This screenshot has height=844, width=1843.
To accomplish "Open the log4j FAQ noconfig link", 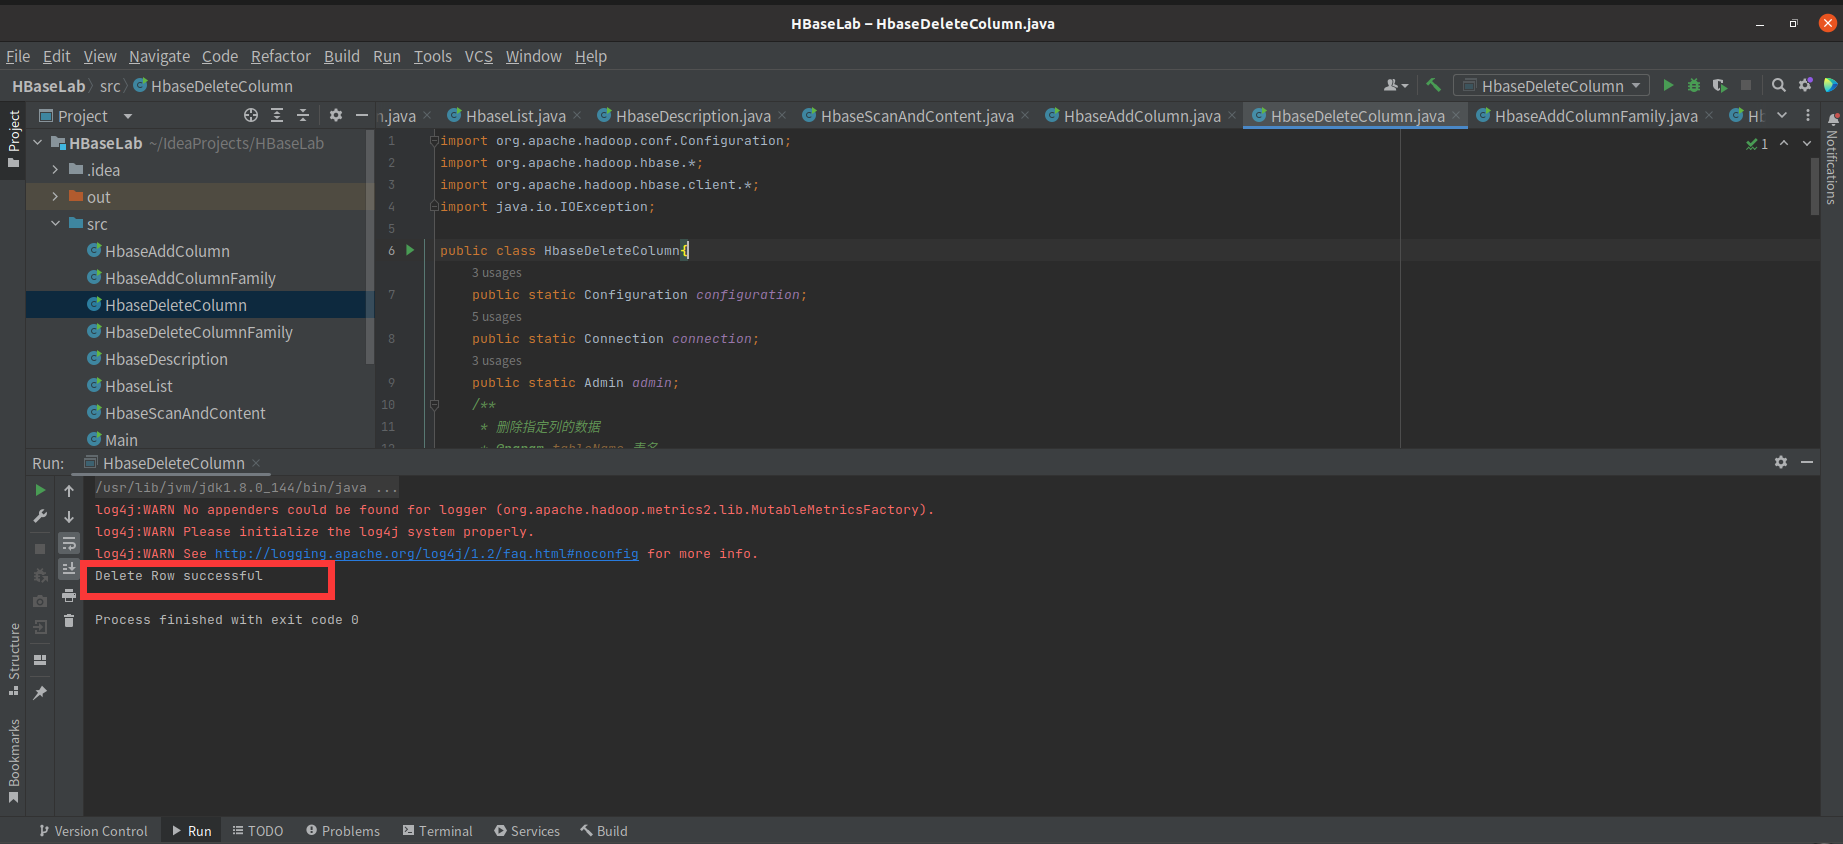I will tap(426, 554).
